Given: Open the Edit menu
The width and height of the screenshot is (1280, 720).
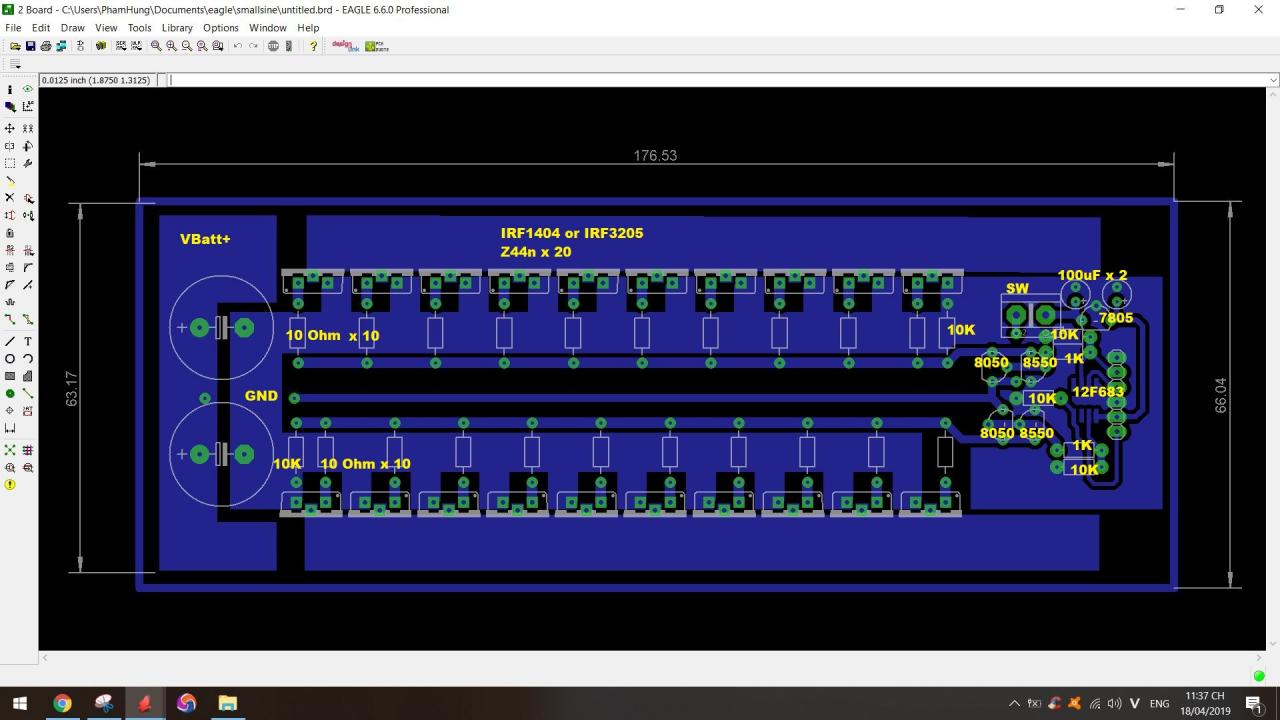Looking at the screenshot, I should 41,28.
